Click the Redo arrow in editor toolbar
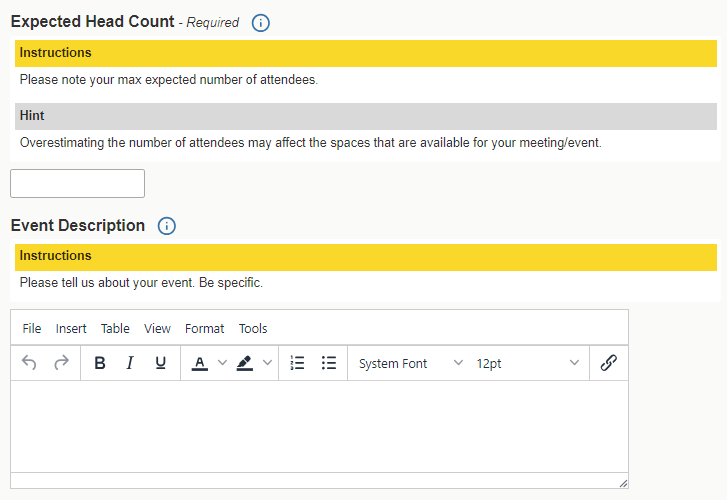Image resolution: width=727 pixels, height=500 pixels. 61,363
